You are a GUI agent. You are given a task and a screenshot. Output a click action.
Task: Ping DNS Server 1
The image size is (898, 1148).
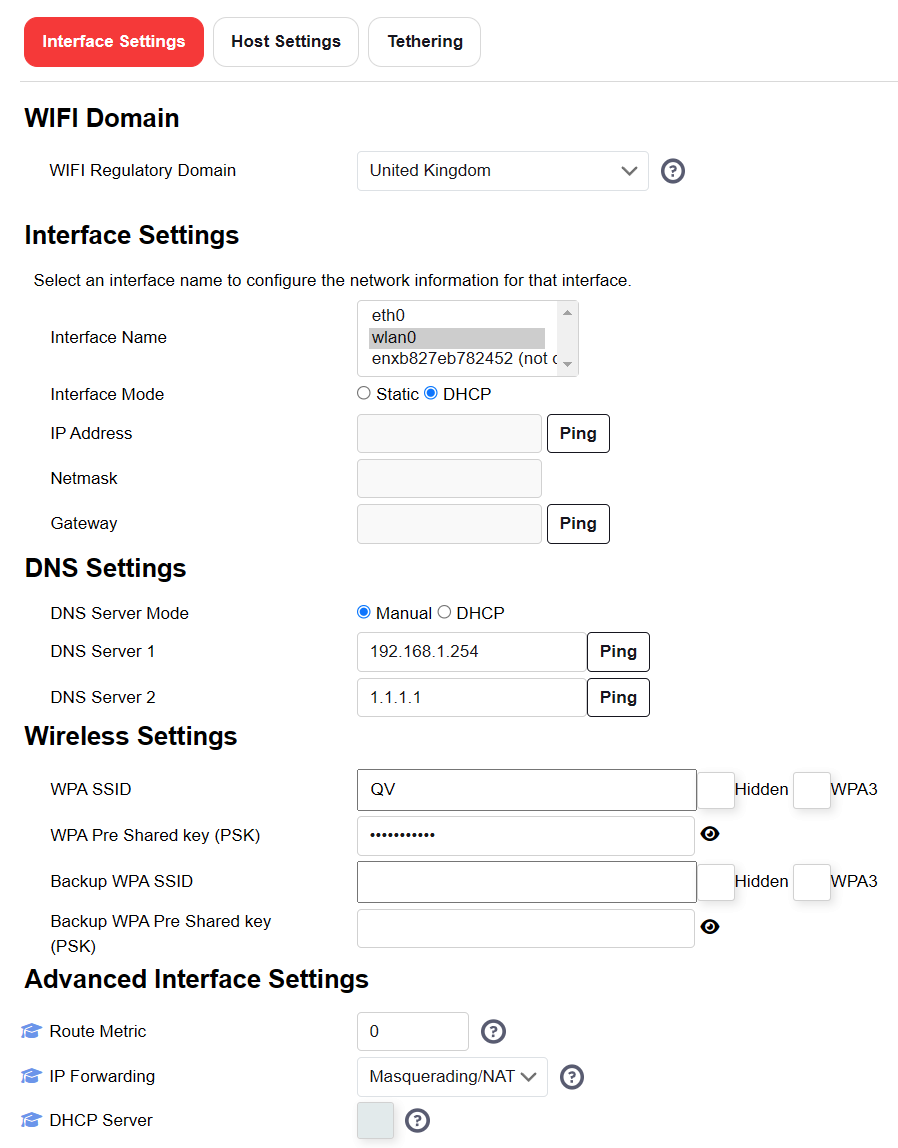pyautogui.click(x=618, y=652)
